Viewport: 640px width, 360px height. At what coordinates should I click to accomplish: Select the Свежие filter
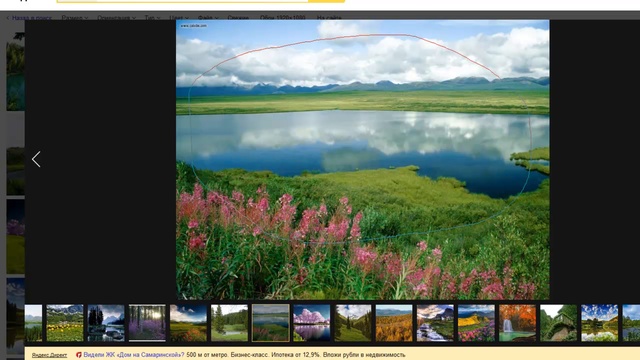coord(238,18)
